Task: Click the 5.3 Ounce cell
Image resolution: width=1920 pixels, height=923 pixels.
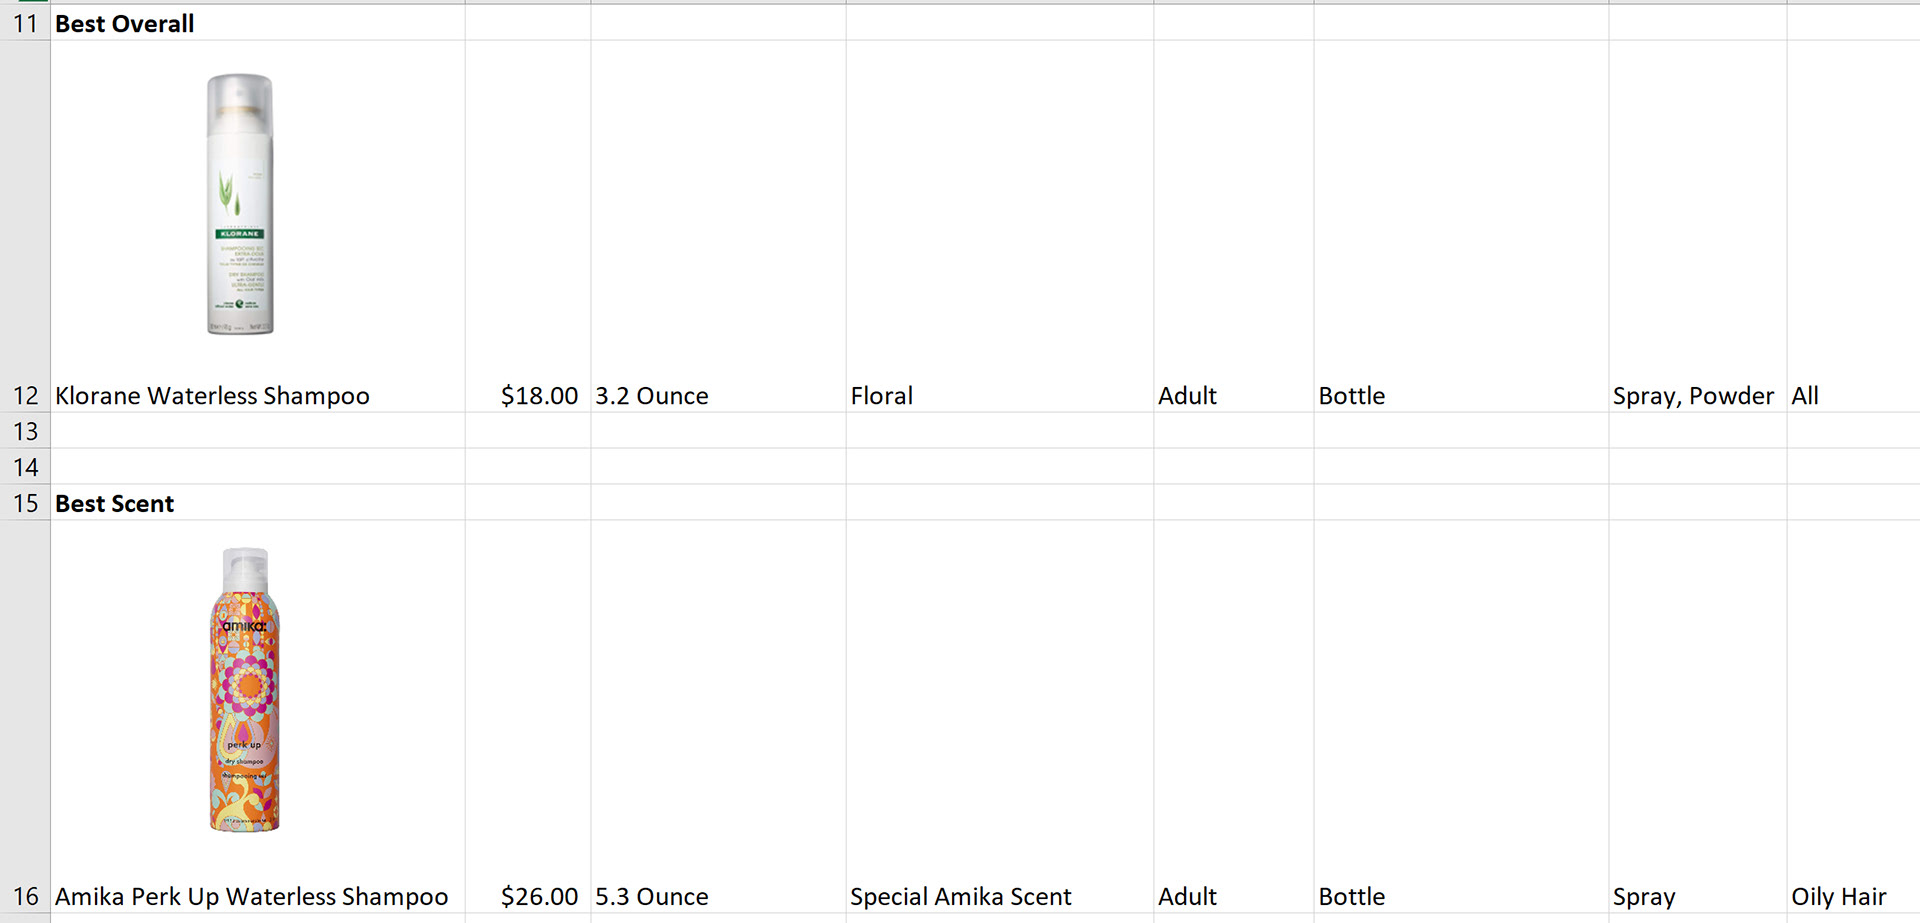Action: [718, 896]
